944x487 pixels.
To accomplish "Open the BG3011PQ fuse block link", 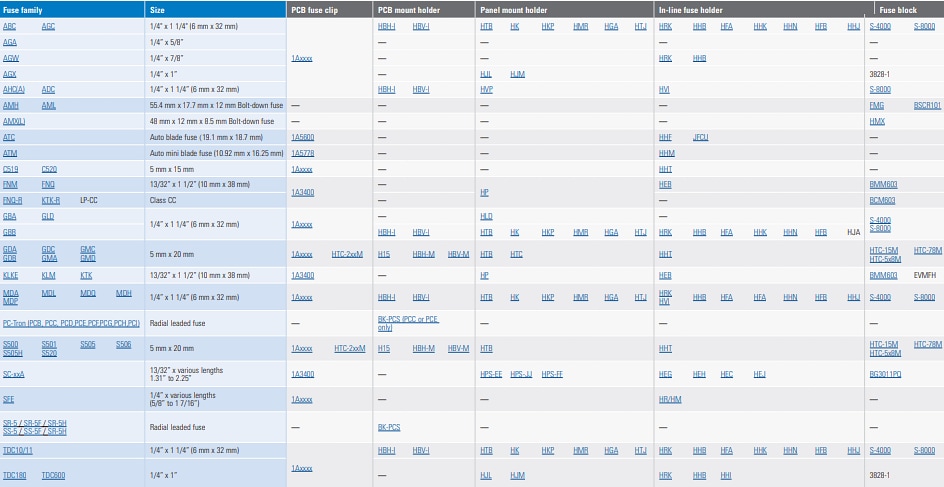I will tap(885, 374).
